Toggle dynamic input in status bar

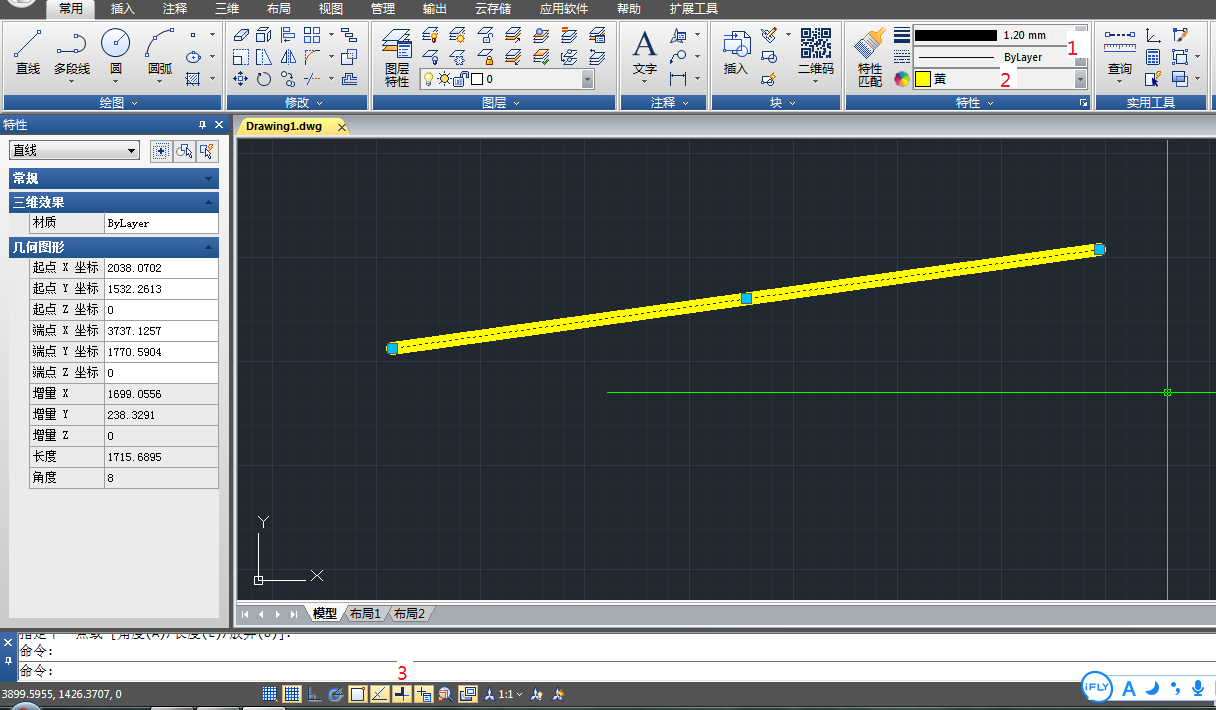(423, 694)
